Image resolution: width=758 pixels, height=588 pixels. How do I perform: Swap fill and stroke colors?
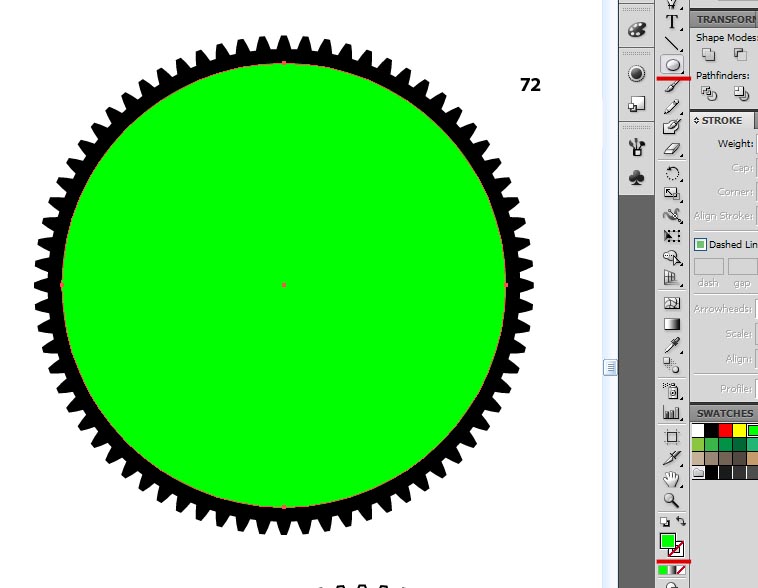click(681, 521)
